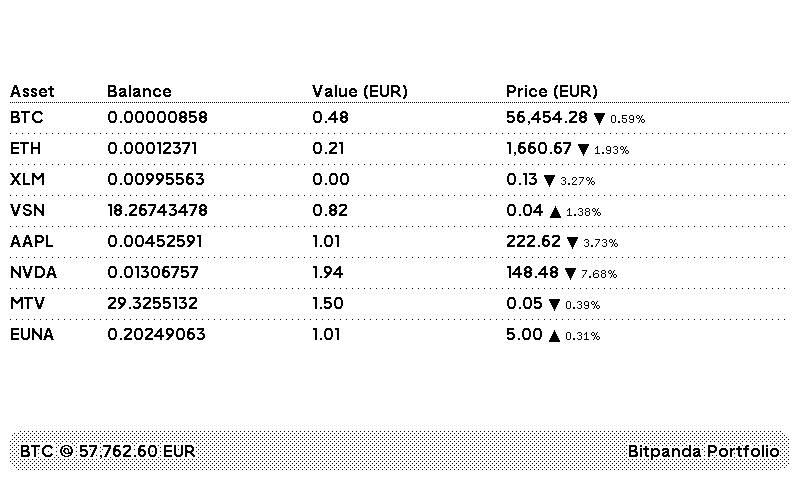Click the down triangle next to XLM price
This screenshot has width=800, height=480.
click(549, 181)
